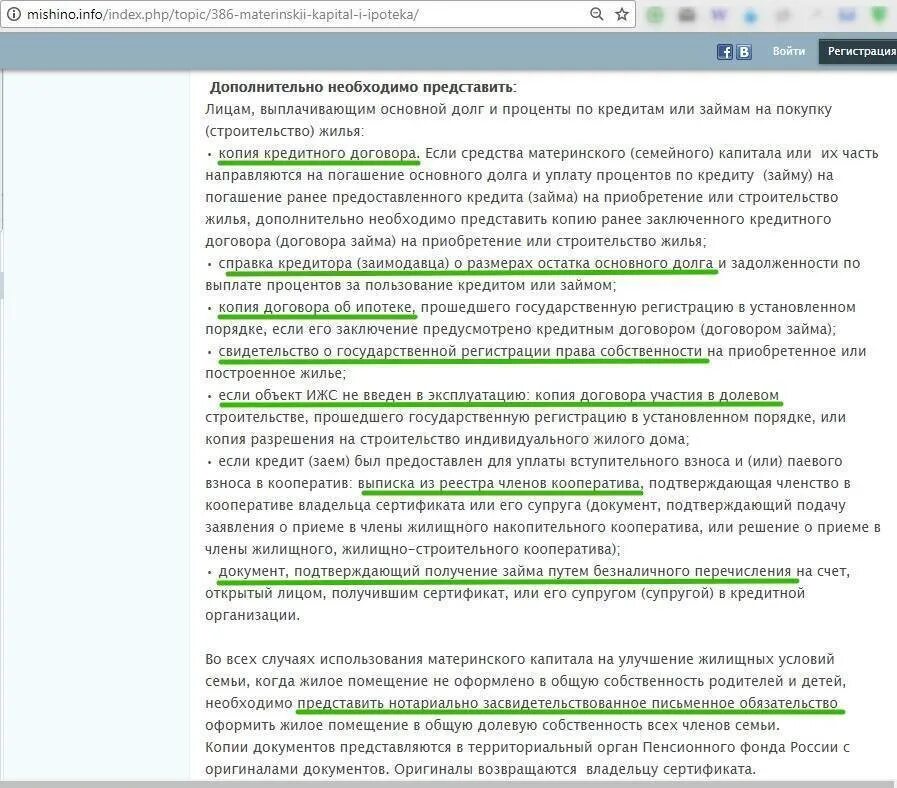
Task: Click the heading "Дополнительно необходимо представить:"
Action: click(363, 88)
